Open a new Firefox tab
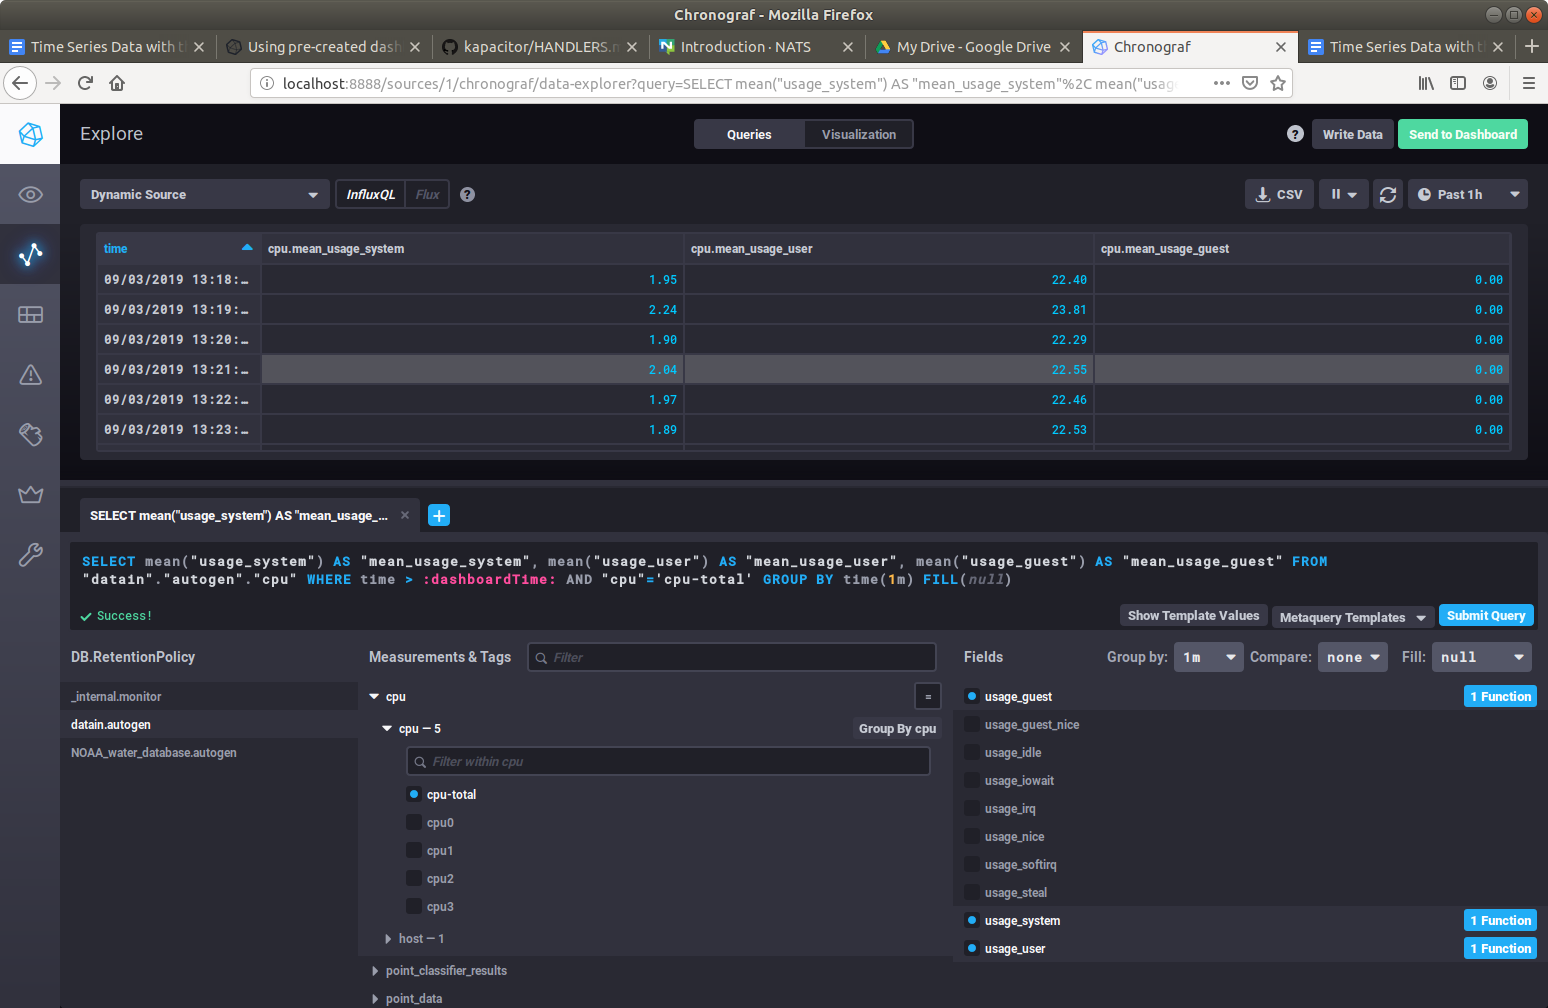Image resolution: width=1548 pixels, height=1008 pixels. [x=1531, y=46]
